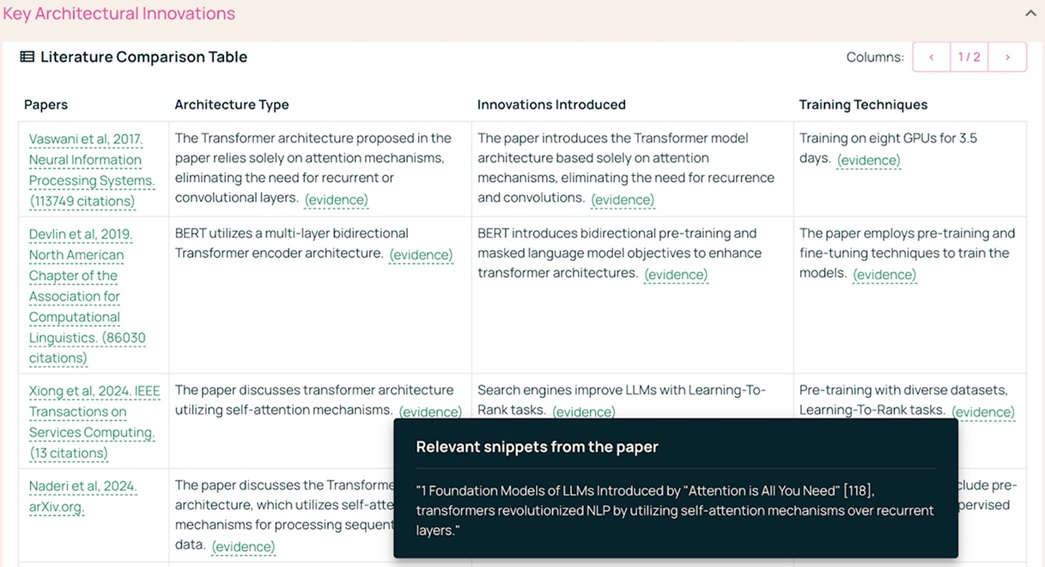
Task: Show evidence for Xiong self-attention architecture
Action: (430, 411)
